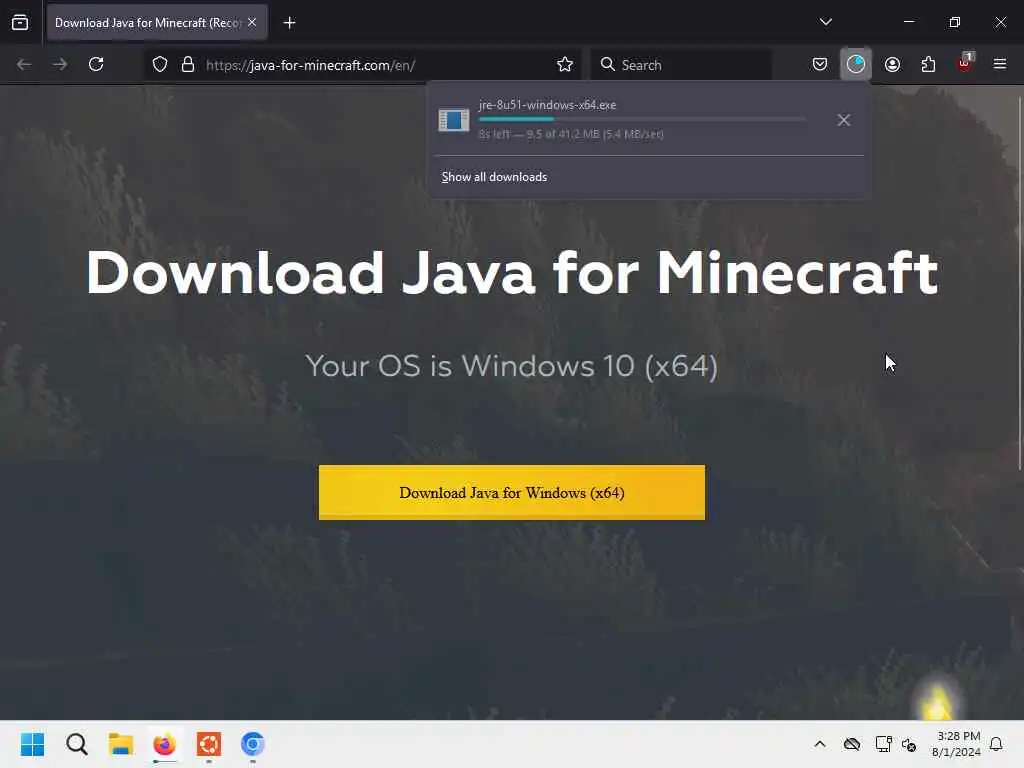Toggle the downloads panel button

[x=856, y=65]
